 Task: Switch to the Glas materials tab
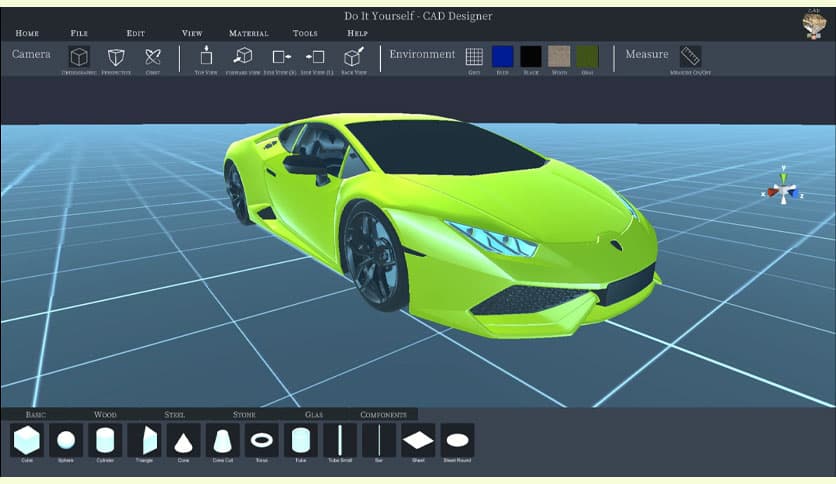click(314, 414)
